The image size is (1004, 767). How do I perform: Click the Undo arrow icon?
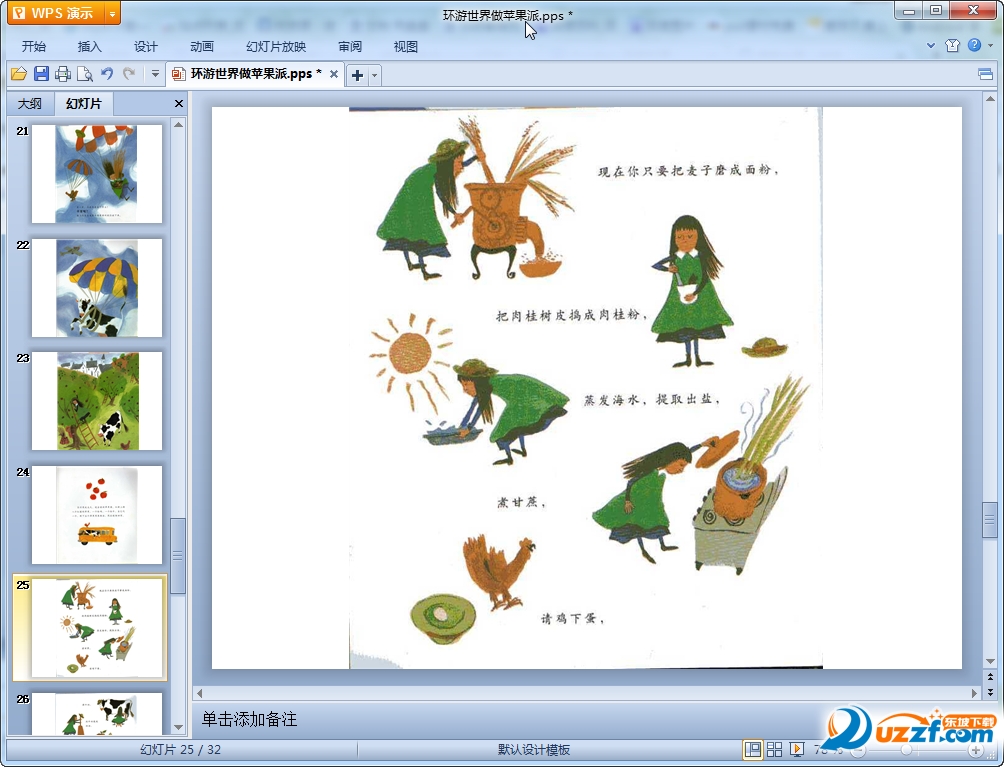pyautogui.click(x=107, y=74)
